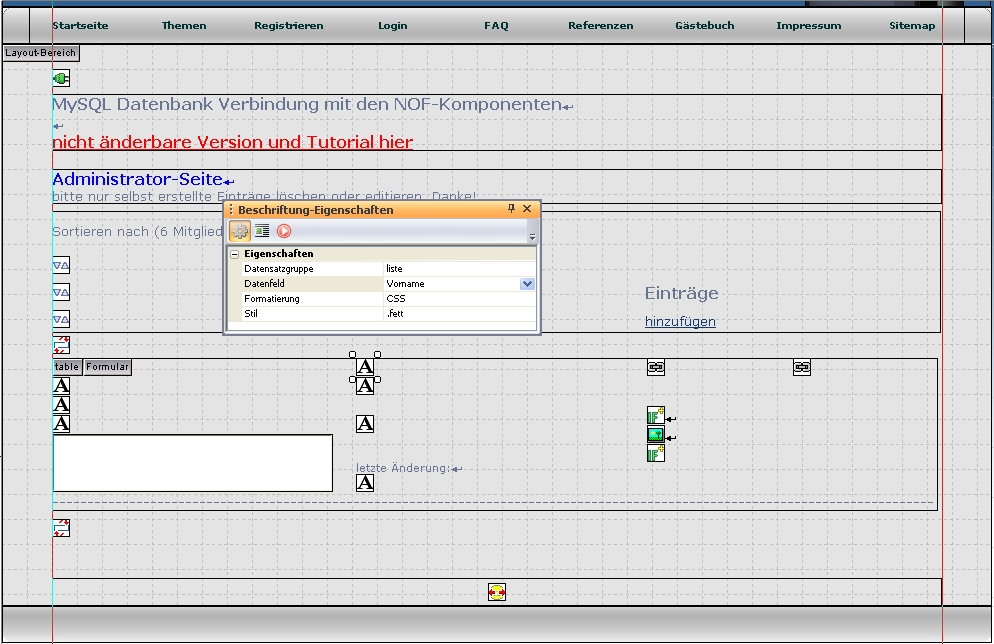Select the yellow icon with red arrows at page bottom

point(497,592)
